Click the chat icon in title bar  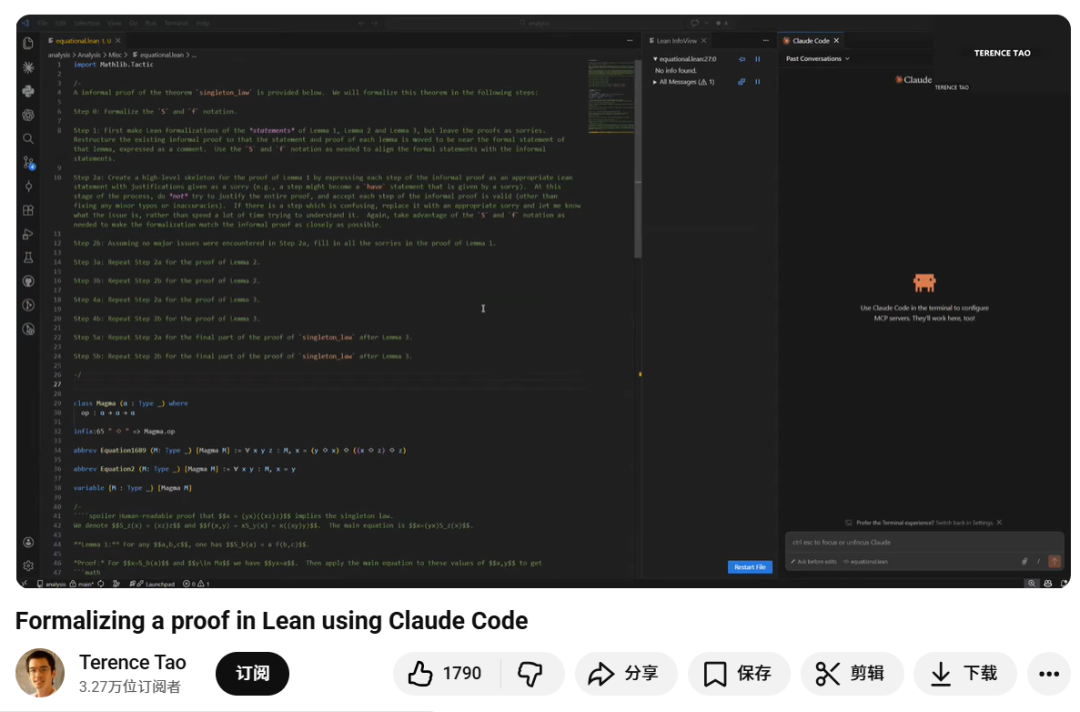pos(694,23)
